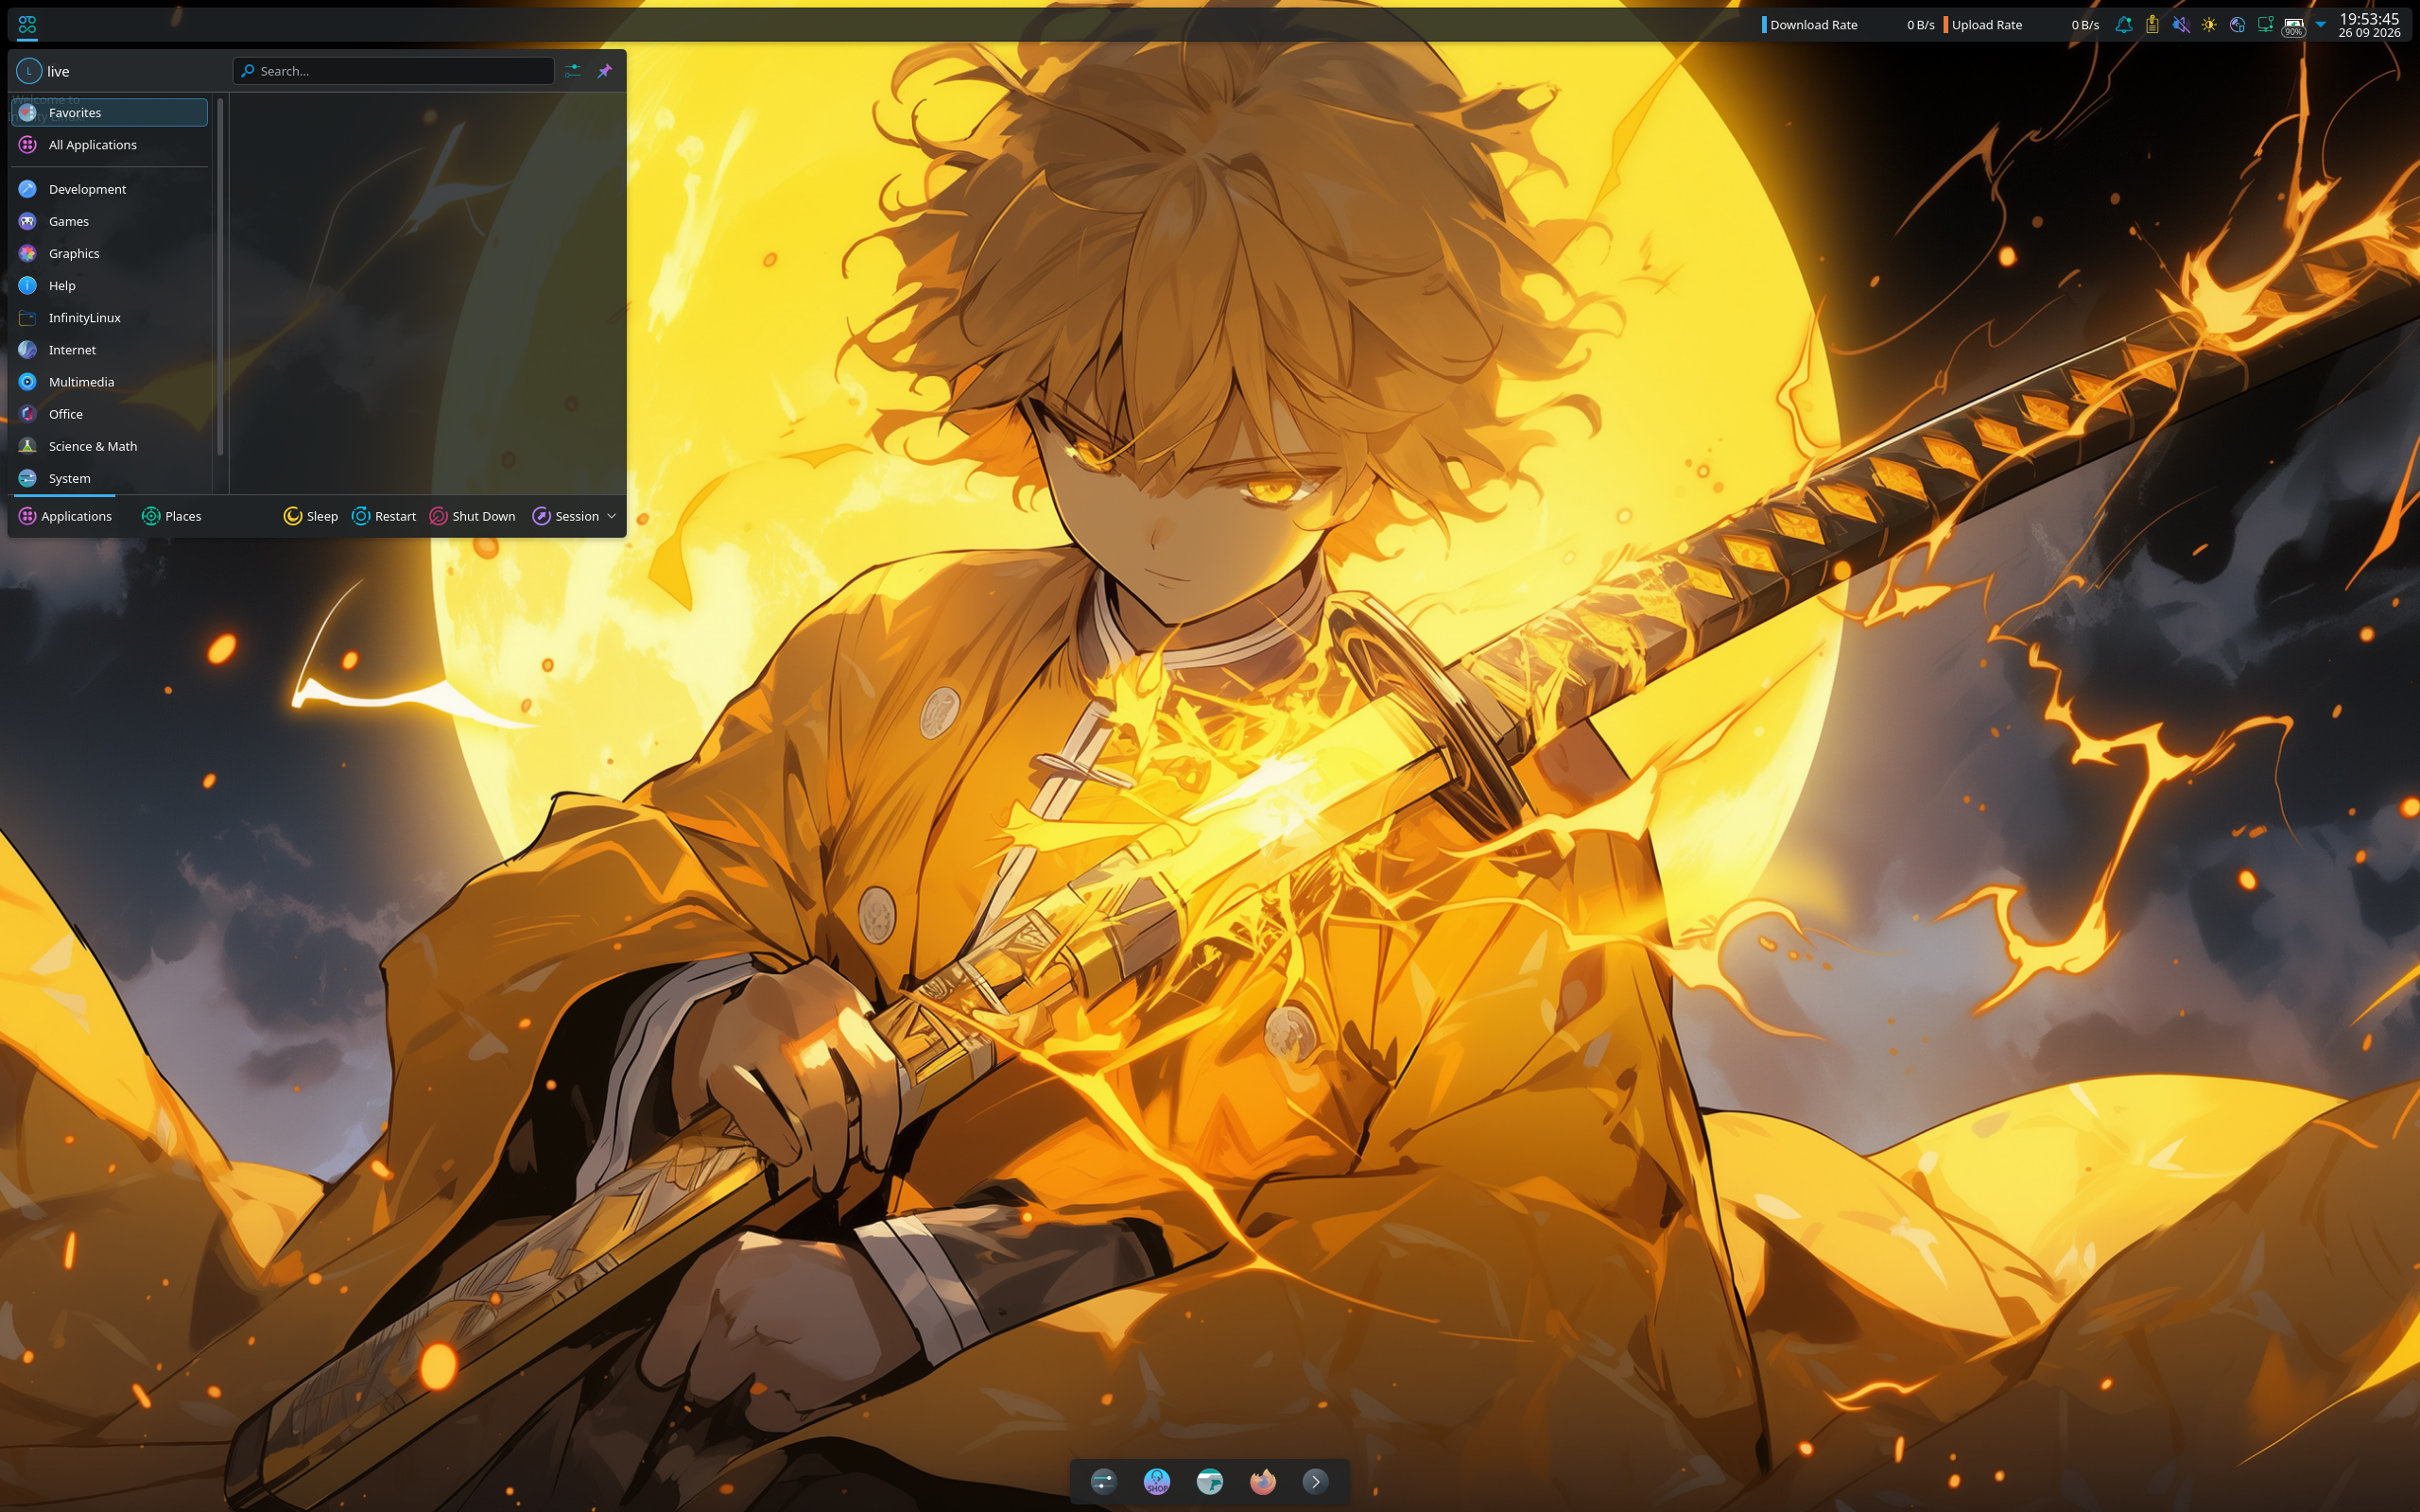The width and height of the screenshot is (2420, 1512).
Task: Open the InfinityLinux category
Action: pyautogui.click(x=109, y=317)
